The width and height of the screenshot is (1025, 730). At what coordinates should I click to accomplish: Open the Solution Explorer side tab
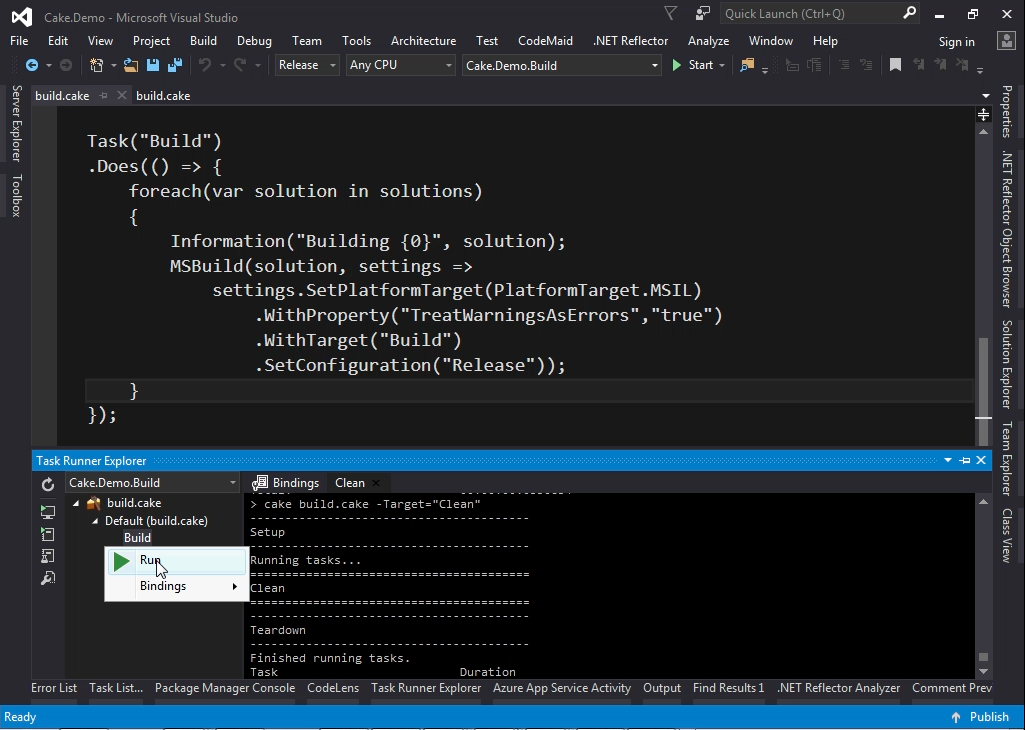(1007, 364)
